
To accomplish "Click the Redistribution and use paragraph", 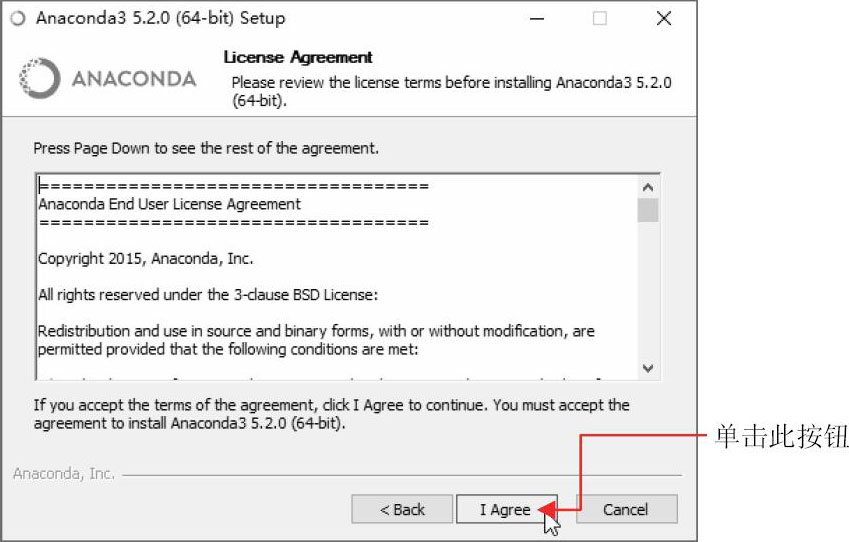I will [316, 340].
